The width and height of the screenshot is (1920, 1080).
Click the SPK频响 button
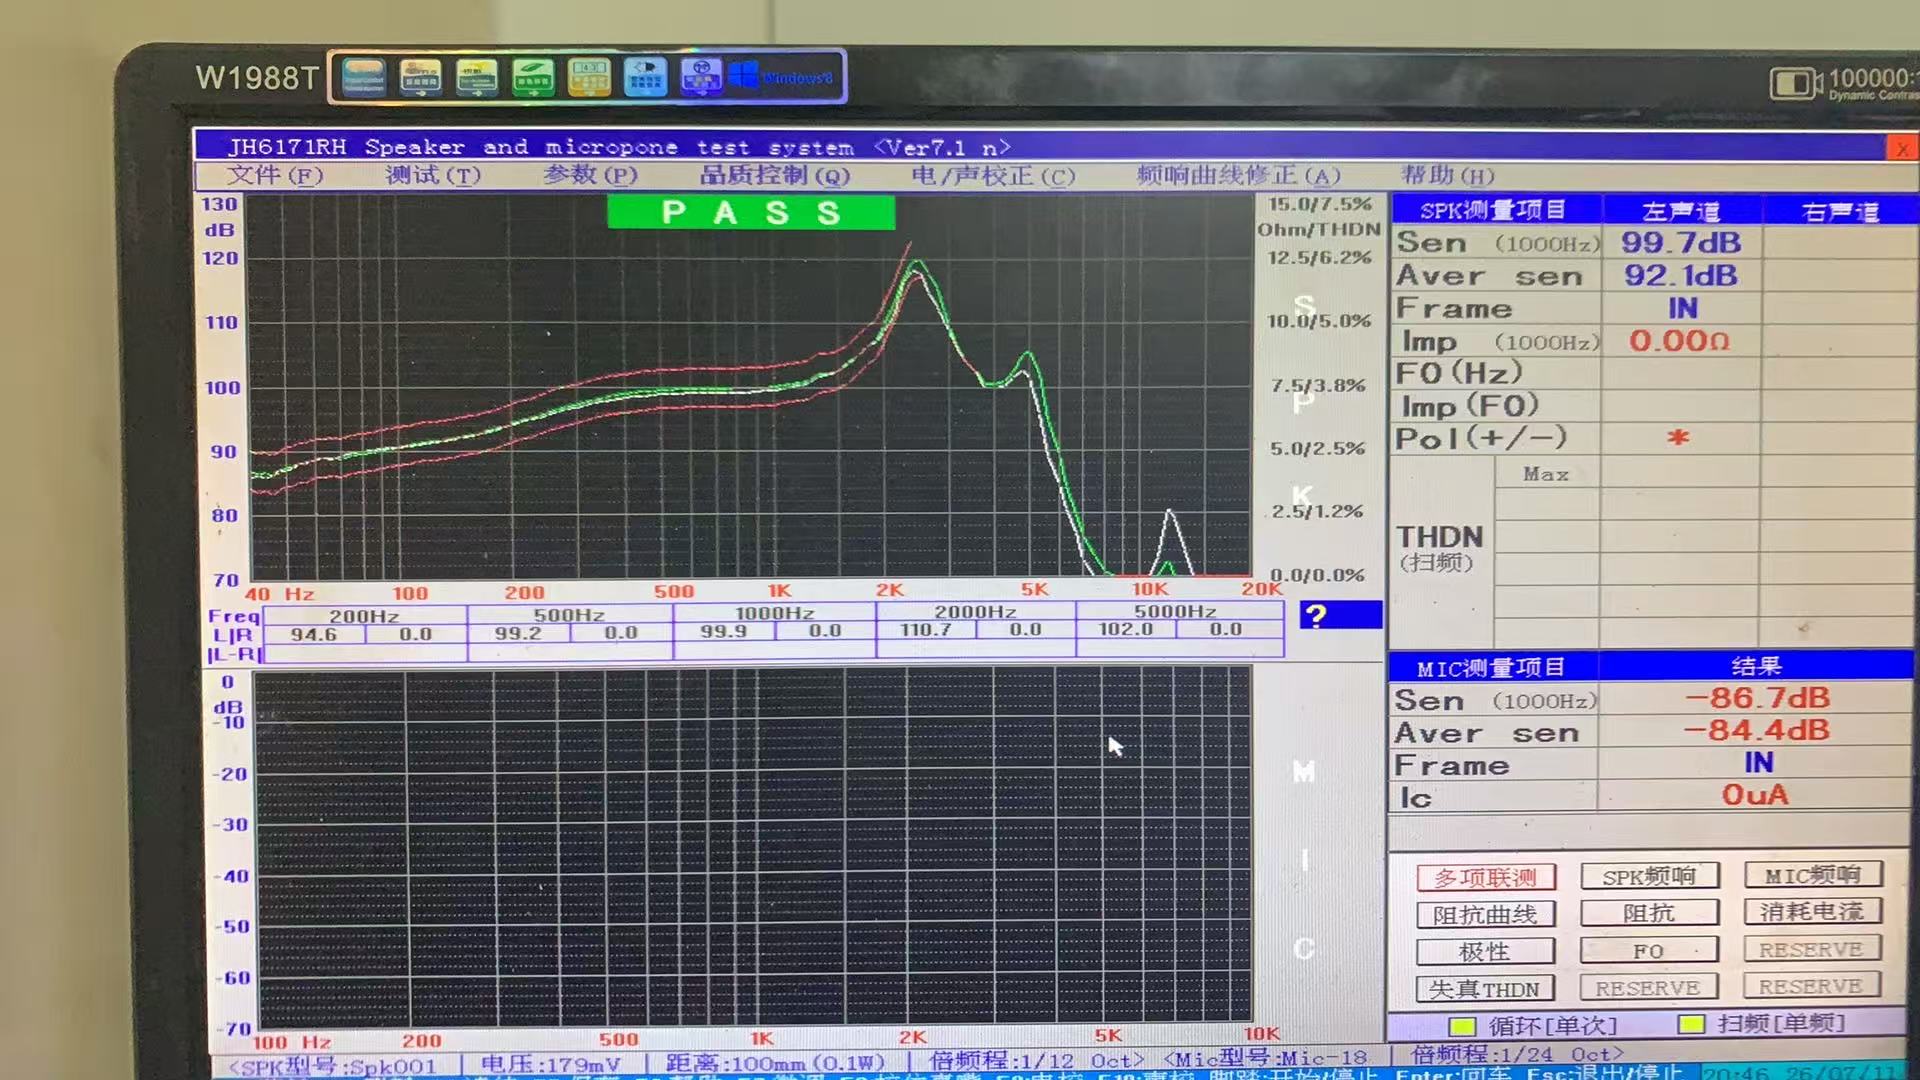pos(1649,876)
